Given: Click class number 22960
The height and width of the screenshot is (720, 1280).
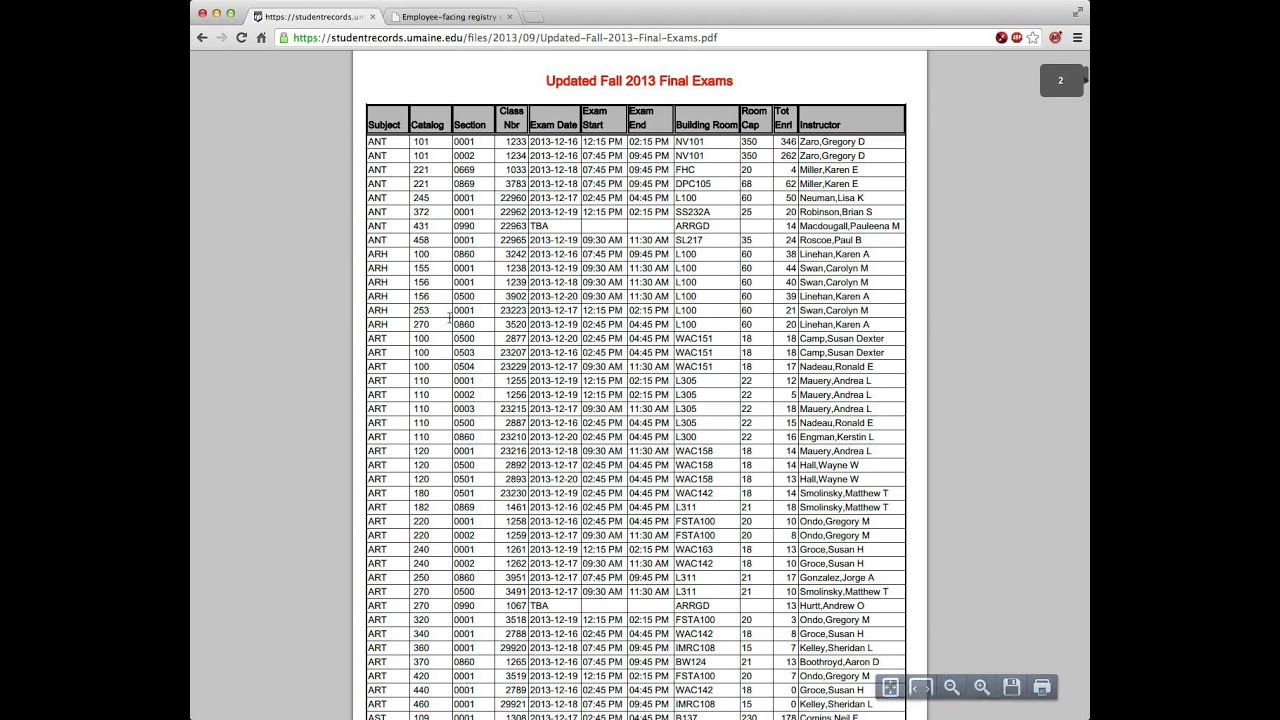Looking at the screenshot, I should (513, 198).
